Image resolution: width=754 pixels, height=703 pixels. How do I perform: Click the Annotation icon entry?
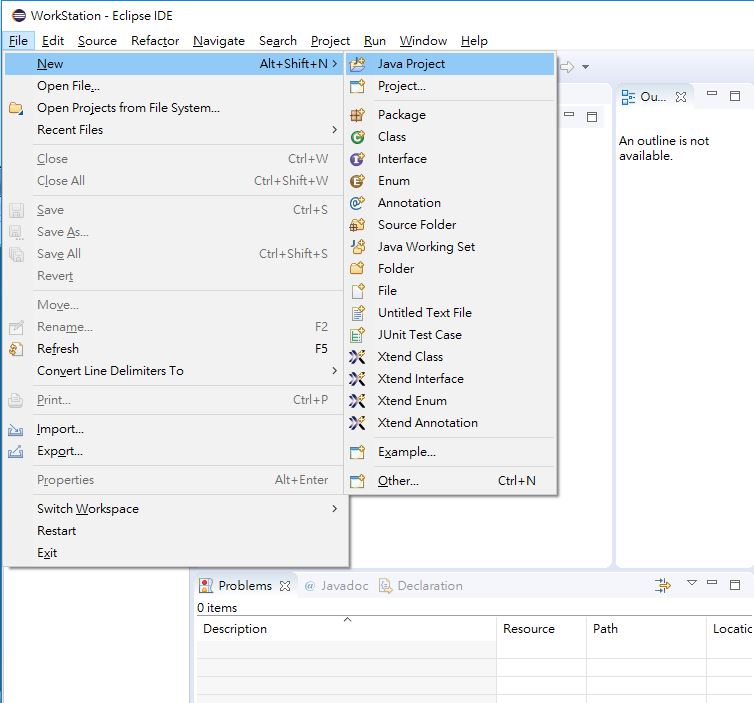coord(358,203)
